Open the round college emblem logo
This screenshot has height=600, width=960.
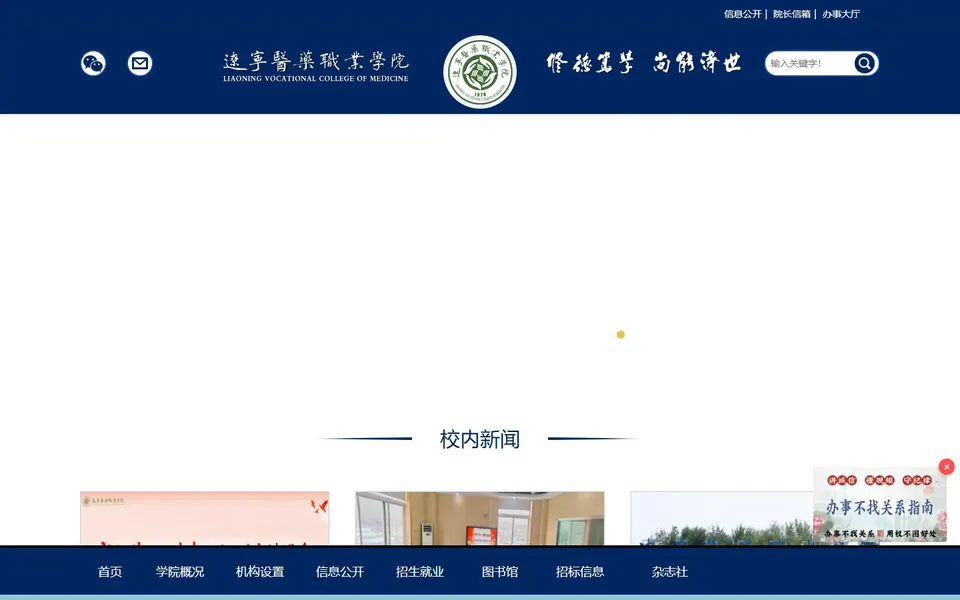click(x=479, y=72)
